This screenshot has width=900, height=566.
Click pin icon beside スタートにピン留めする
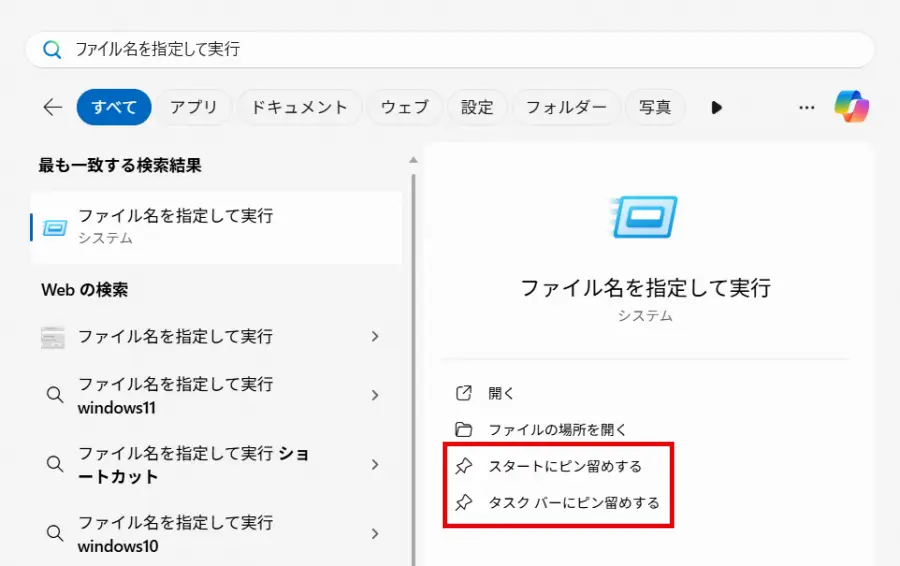pos(464,466)
